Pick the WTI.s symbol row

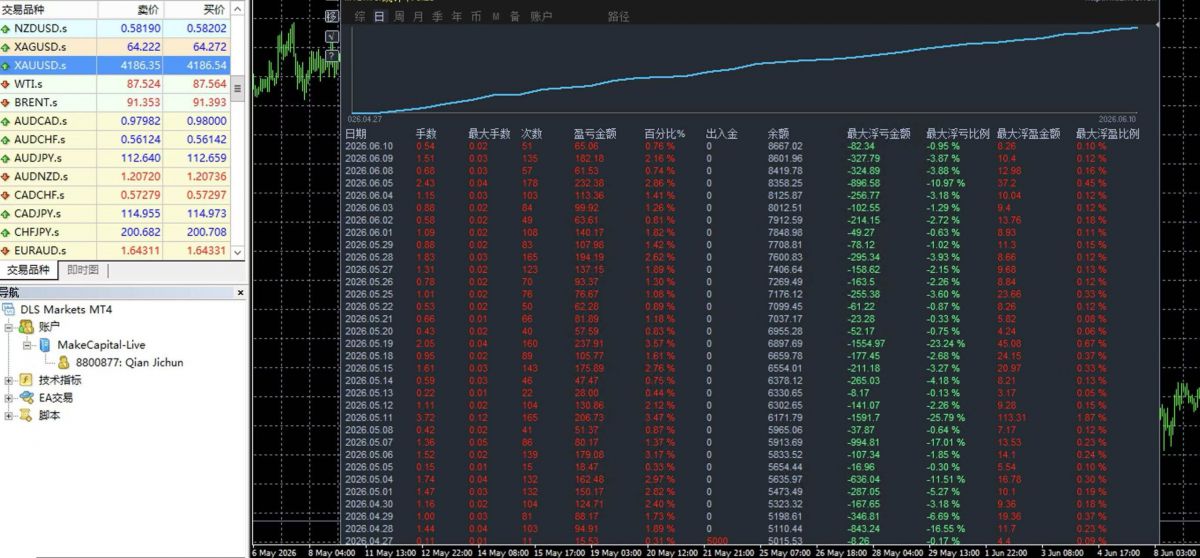click(x=115, y=84)
